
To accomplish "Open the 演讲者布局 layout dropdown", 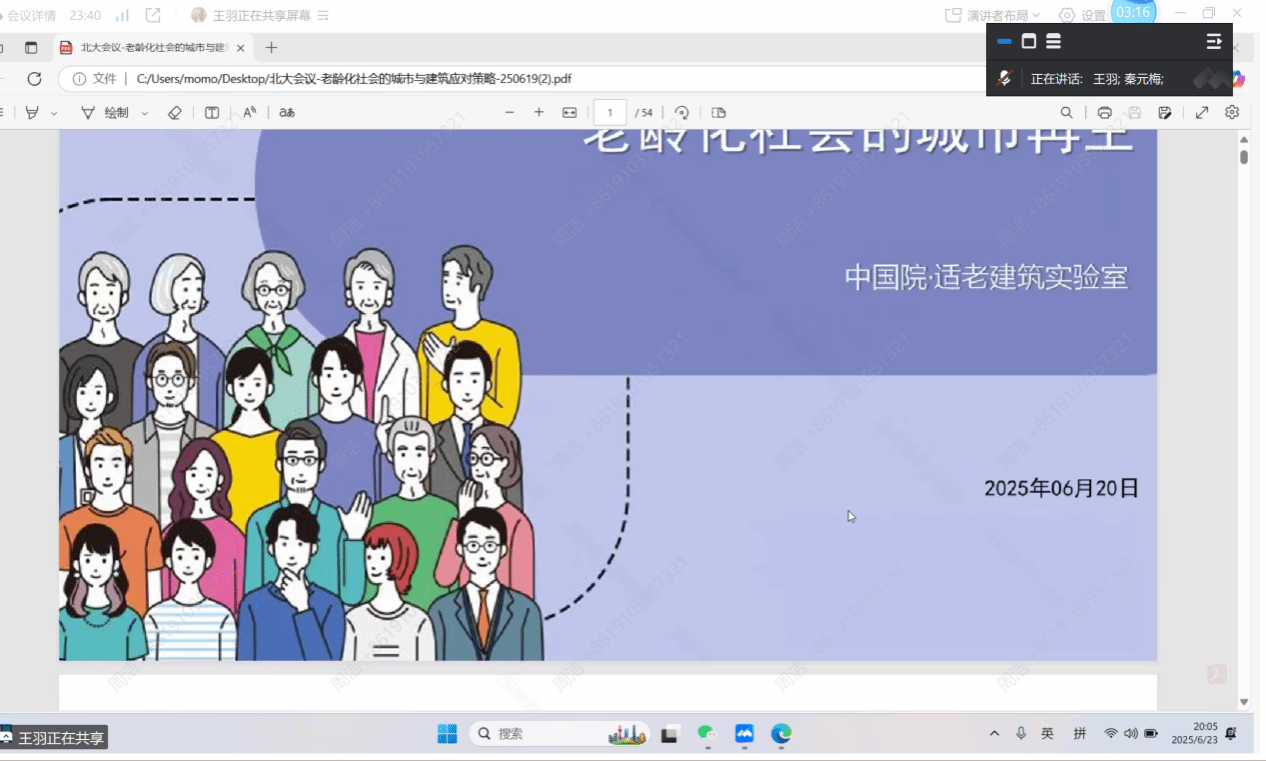I will (x=992, y=15).
